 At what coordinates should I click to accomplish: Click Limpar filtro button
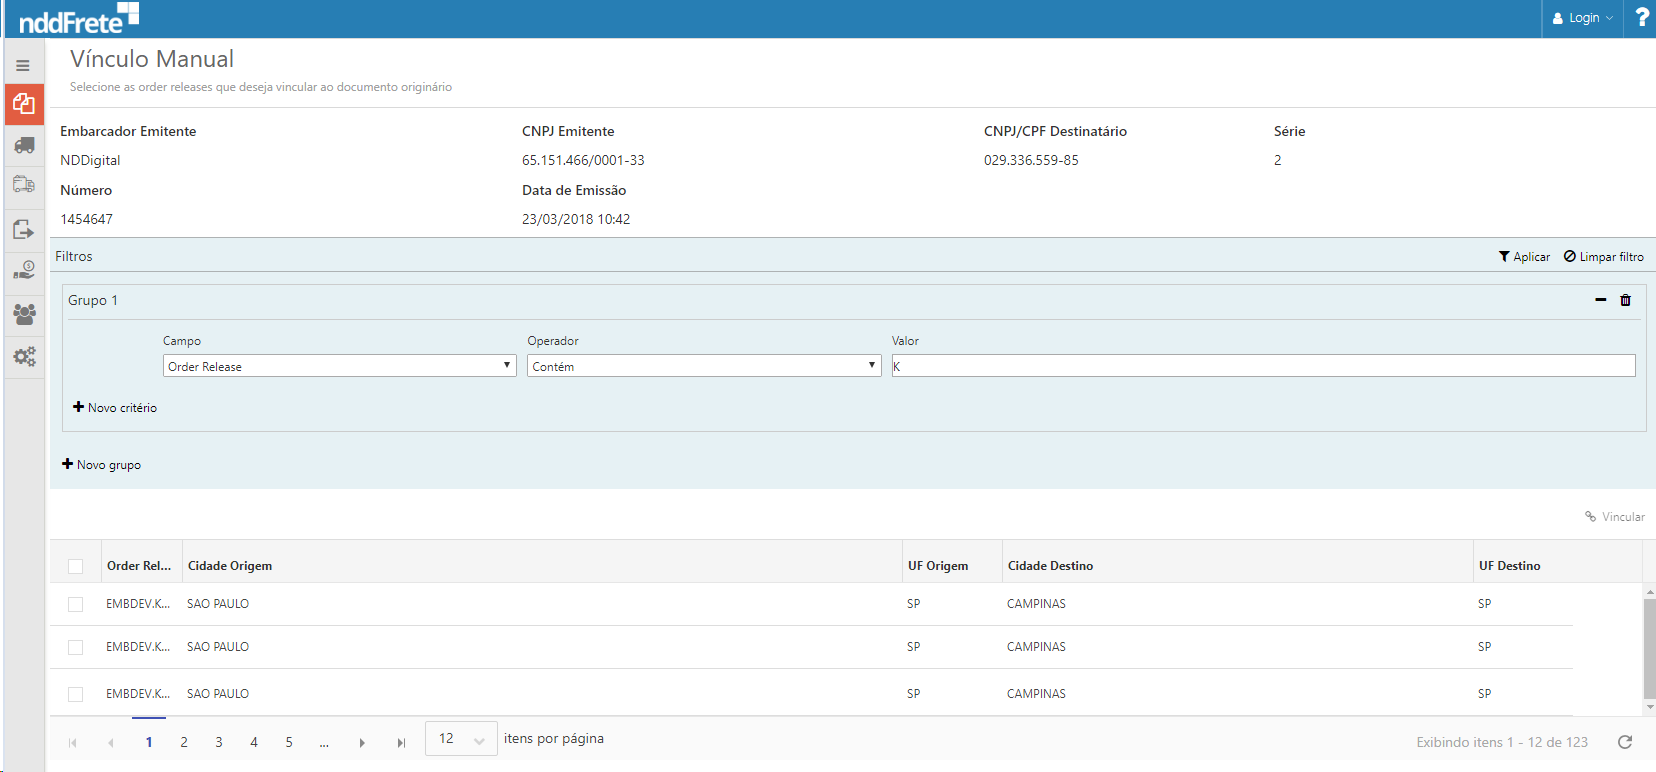(1604, 257)
